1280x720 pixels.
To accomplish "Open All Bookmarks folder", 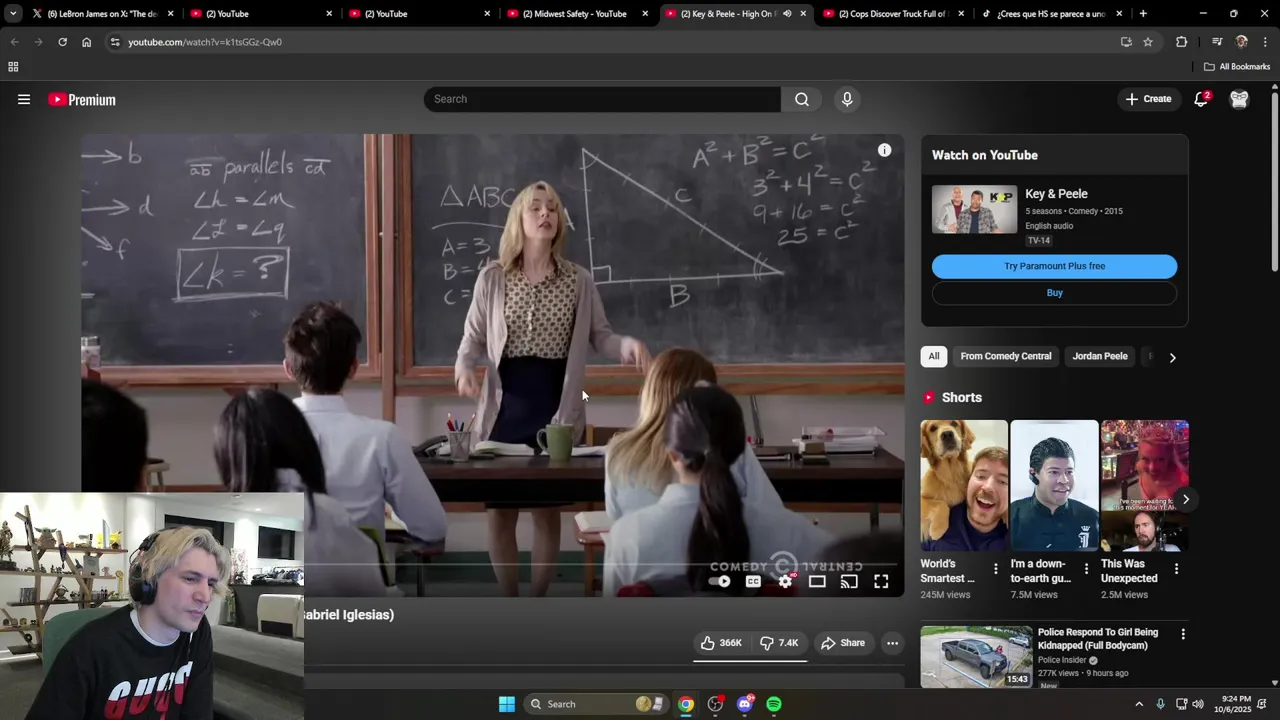I will 1237,67.
